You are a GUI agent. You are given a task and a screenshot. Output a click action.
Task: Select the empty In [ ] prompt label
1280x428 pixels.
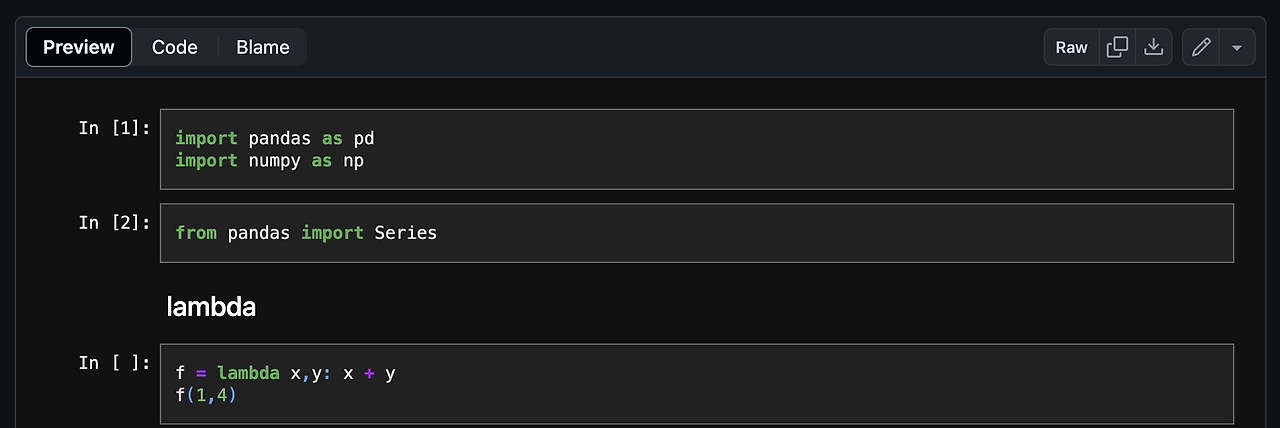tap(115, 363)
